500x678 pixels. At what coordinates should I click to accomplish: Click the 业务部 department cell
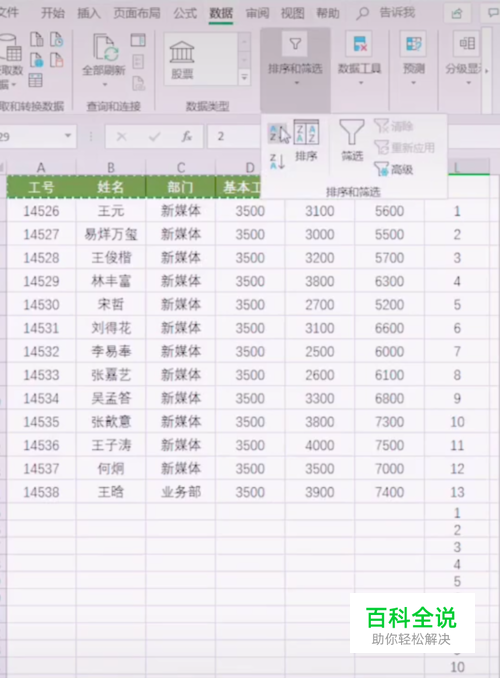pos(181,492)
